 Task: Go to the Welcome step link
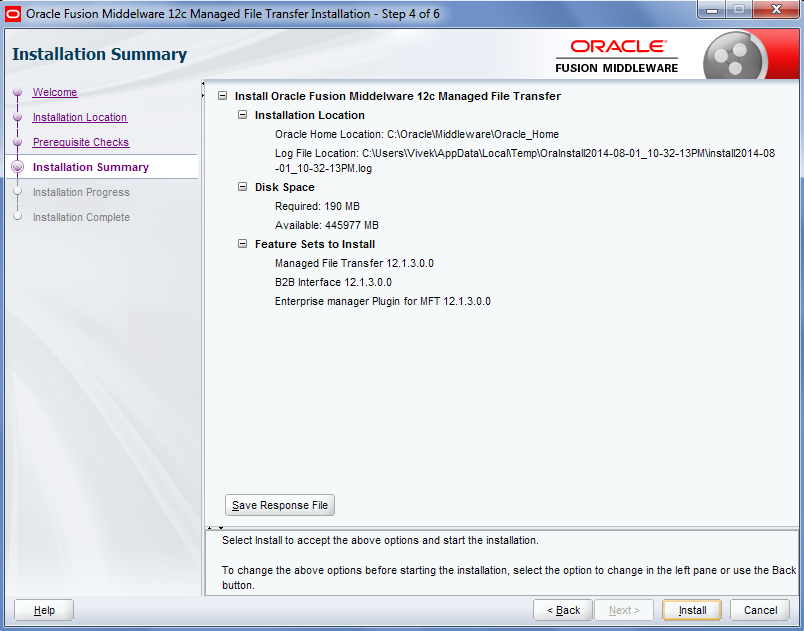coord(55,92)
